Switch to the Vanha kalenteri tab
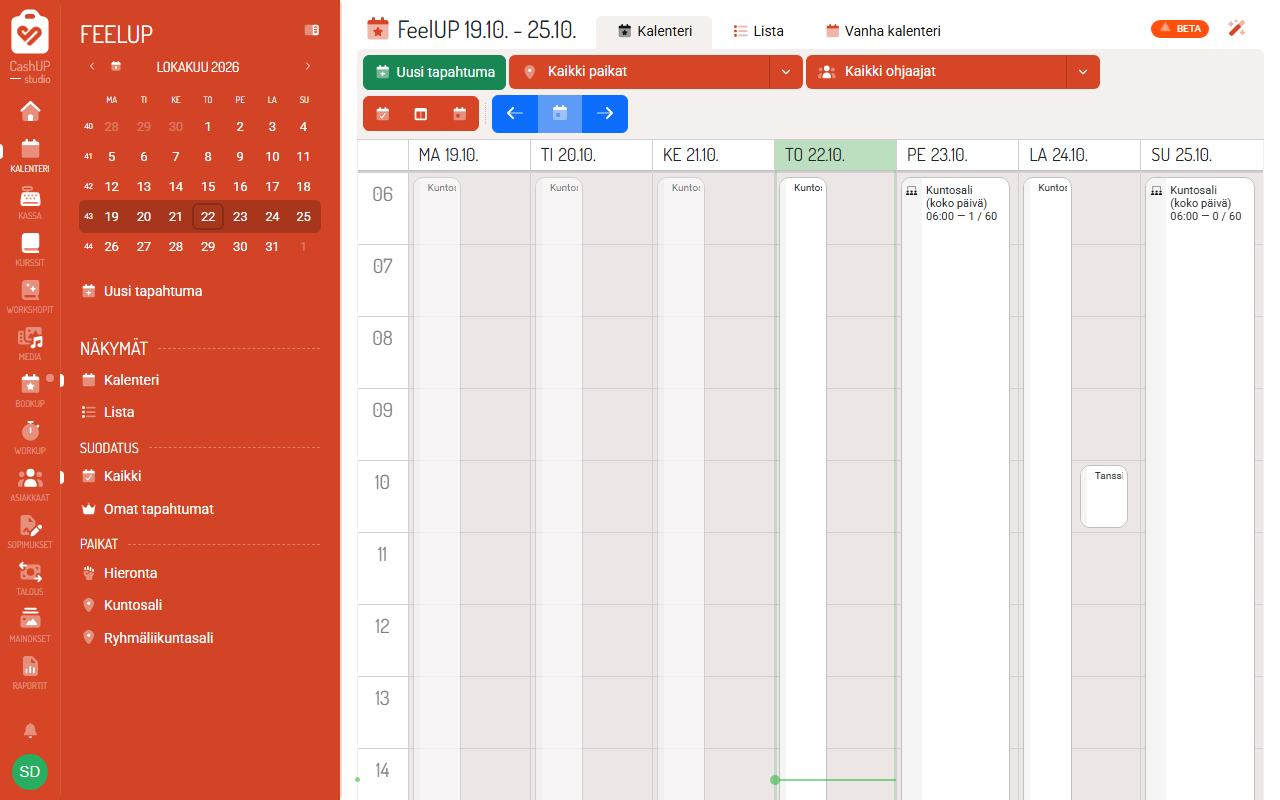 883,31
